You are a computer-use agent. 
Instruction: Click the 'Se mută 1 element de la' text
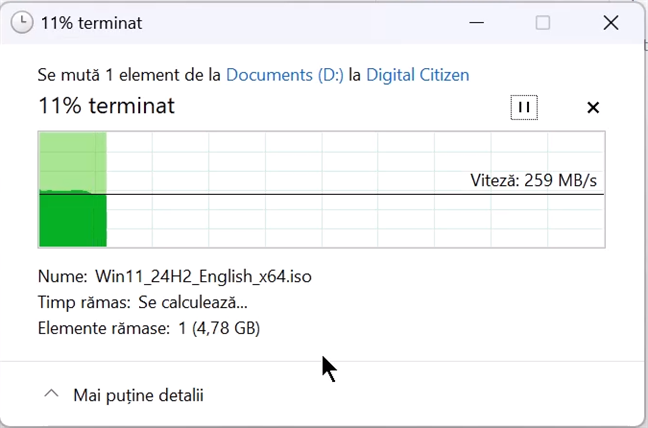coord(130,74)
